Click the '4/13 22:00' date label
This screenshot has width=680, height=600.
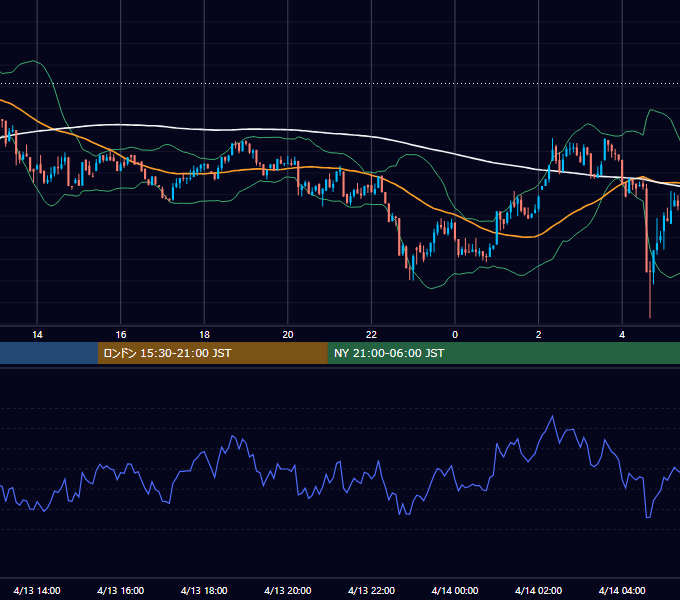click(x=371, y=590)
